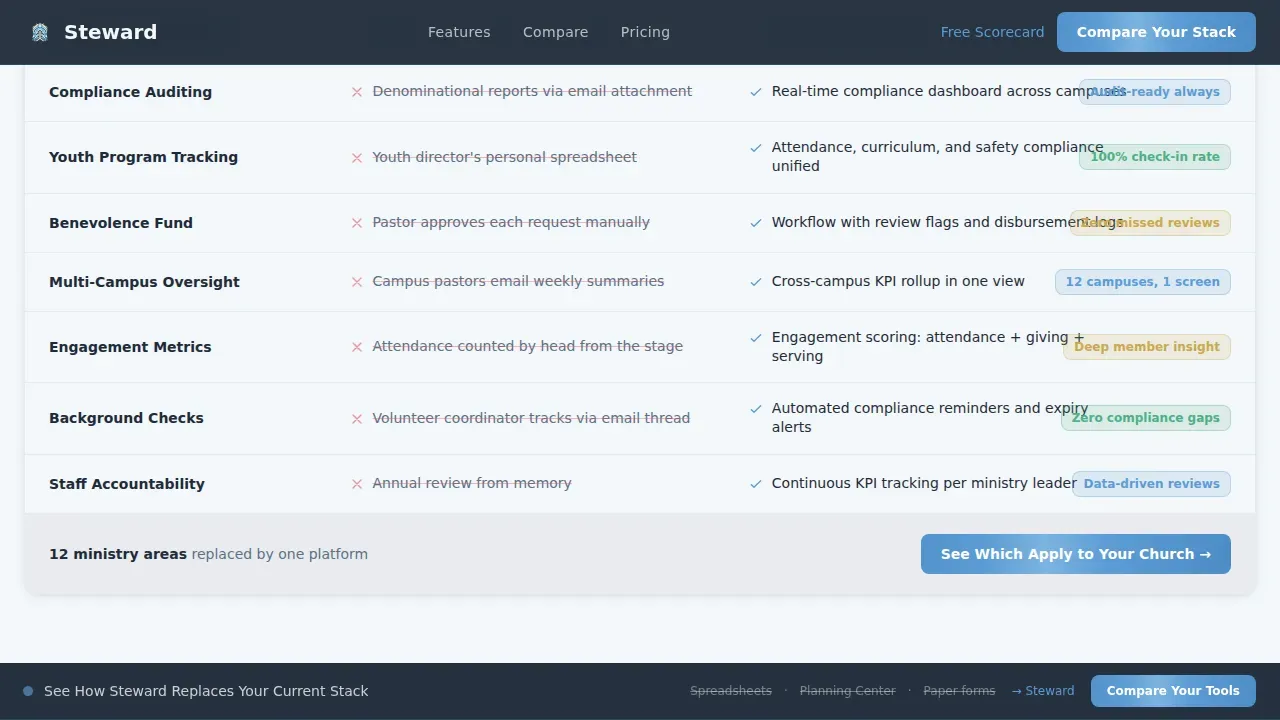
Task: Click Denominational reports via email attachment text
Action: [532, 91]
